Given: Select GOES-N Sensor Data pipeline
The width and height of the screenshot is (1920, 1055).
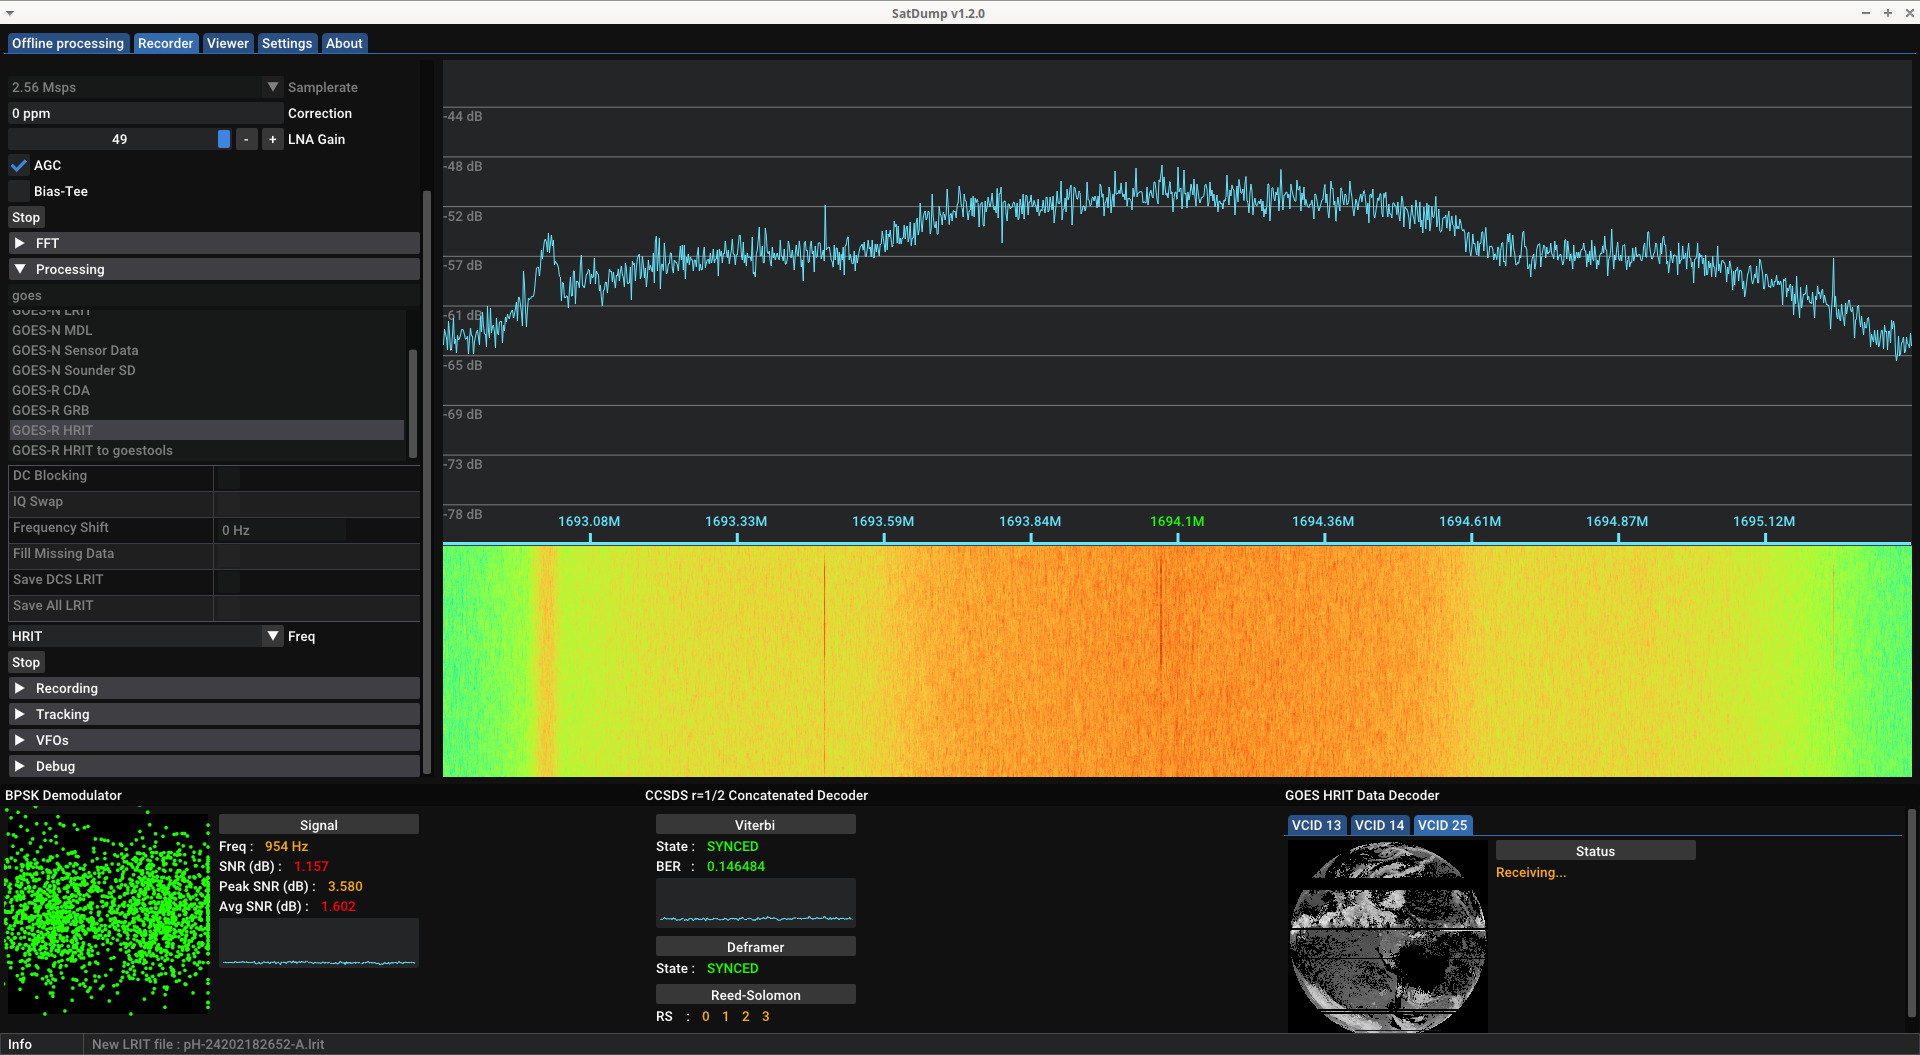Looking at the screenshot, I should click(206, 350).
